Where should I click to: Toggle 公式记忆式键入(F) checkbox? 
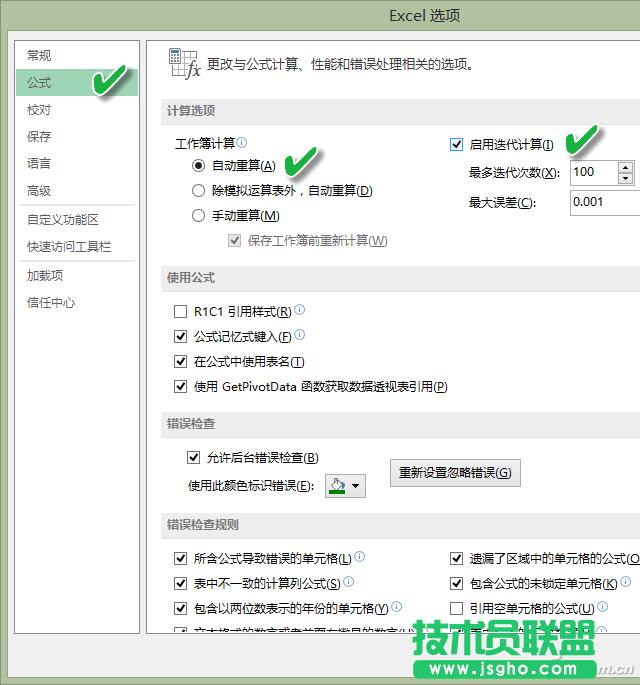tap(180, 336)
